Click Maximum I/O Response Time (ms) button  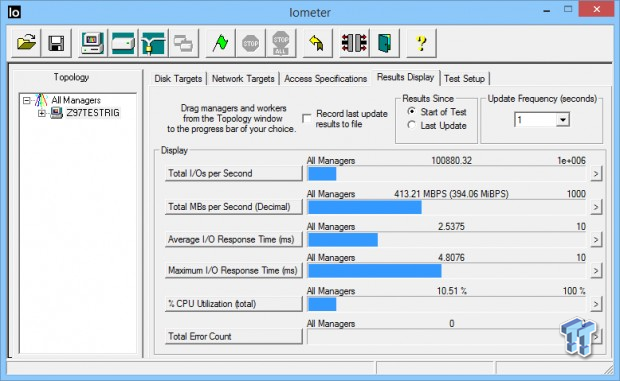coord(233,270)
